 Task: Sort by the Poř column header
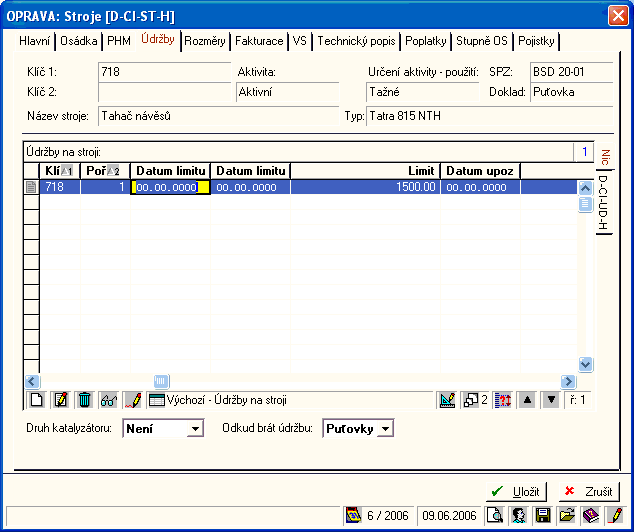click(x=105, y=171)
